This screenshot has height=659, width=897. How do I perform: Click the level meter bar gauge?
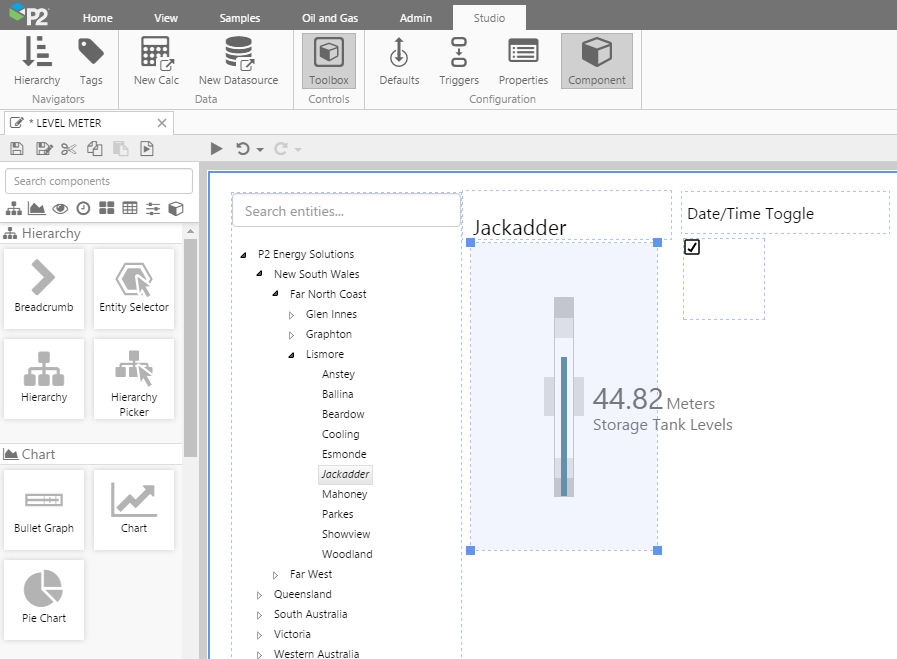point(564,397)
